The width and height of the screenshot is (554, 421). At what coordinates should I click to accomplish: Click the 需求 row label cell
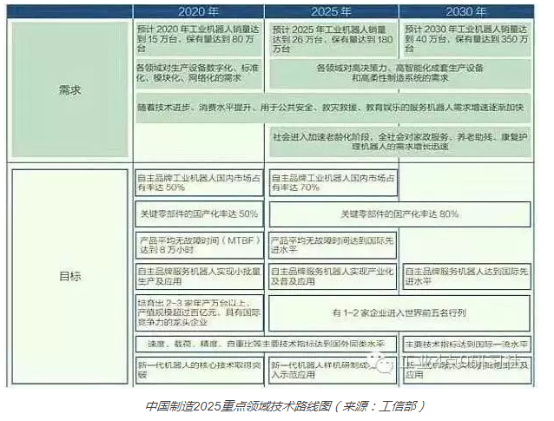click(70, 90)
